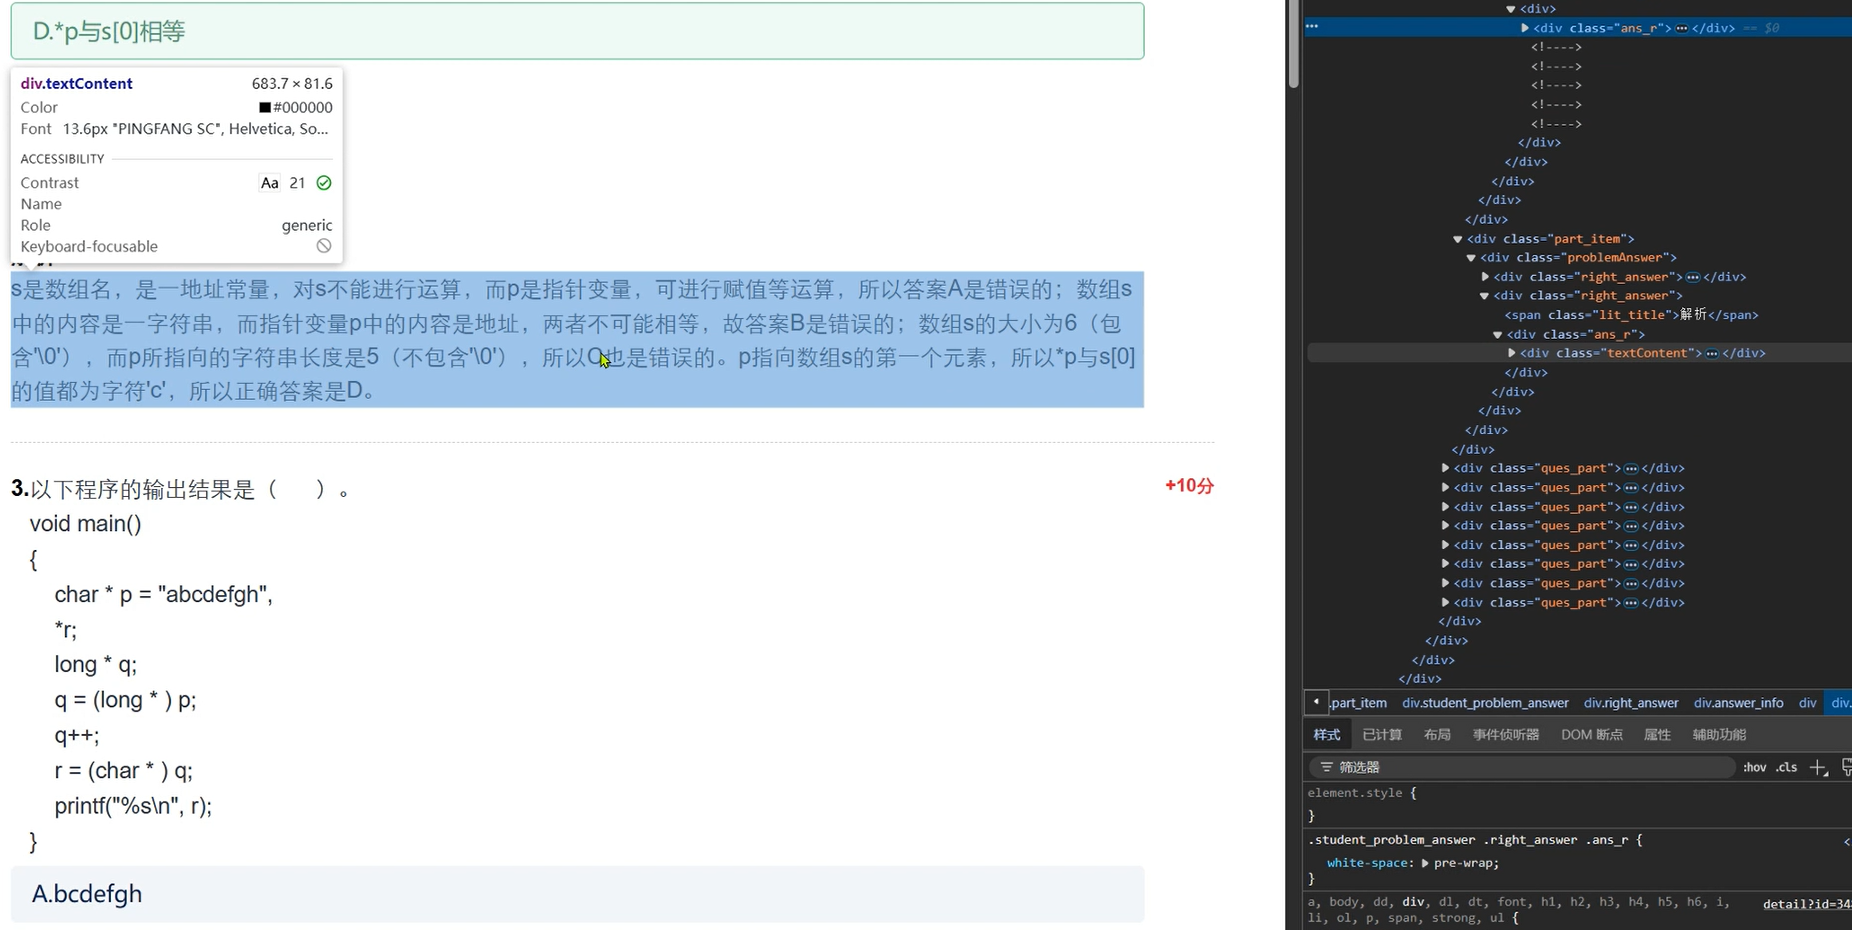Click green contrast checkmark icon in tooltip
The height and width of the screenshot is (930, 1852).
pos(324,183)
